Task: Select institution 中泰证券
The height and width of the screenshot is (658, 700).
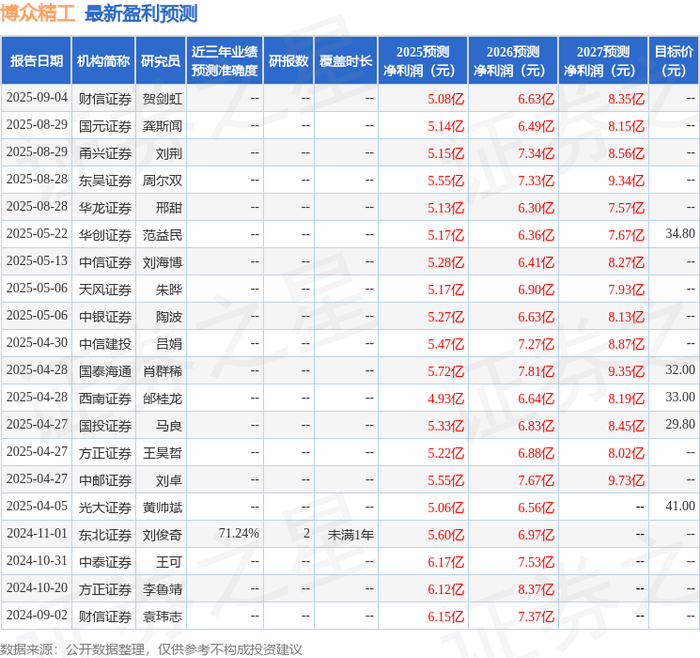Action: (105, 562)
